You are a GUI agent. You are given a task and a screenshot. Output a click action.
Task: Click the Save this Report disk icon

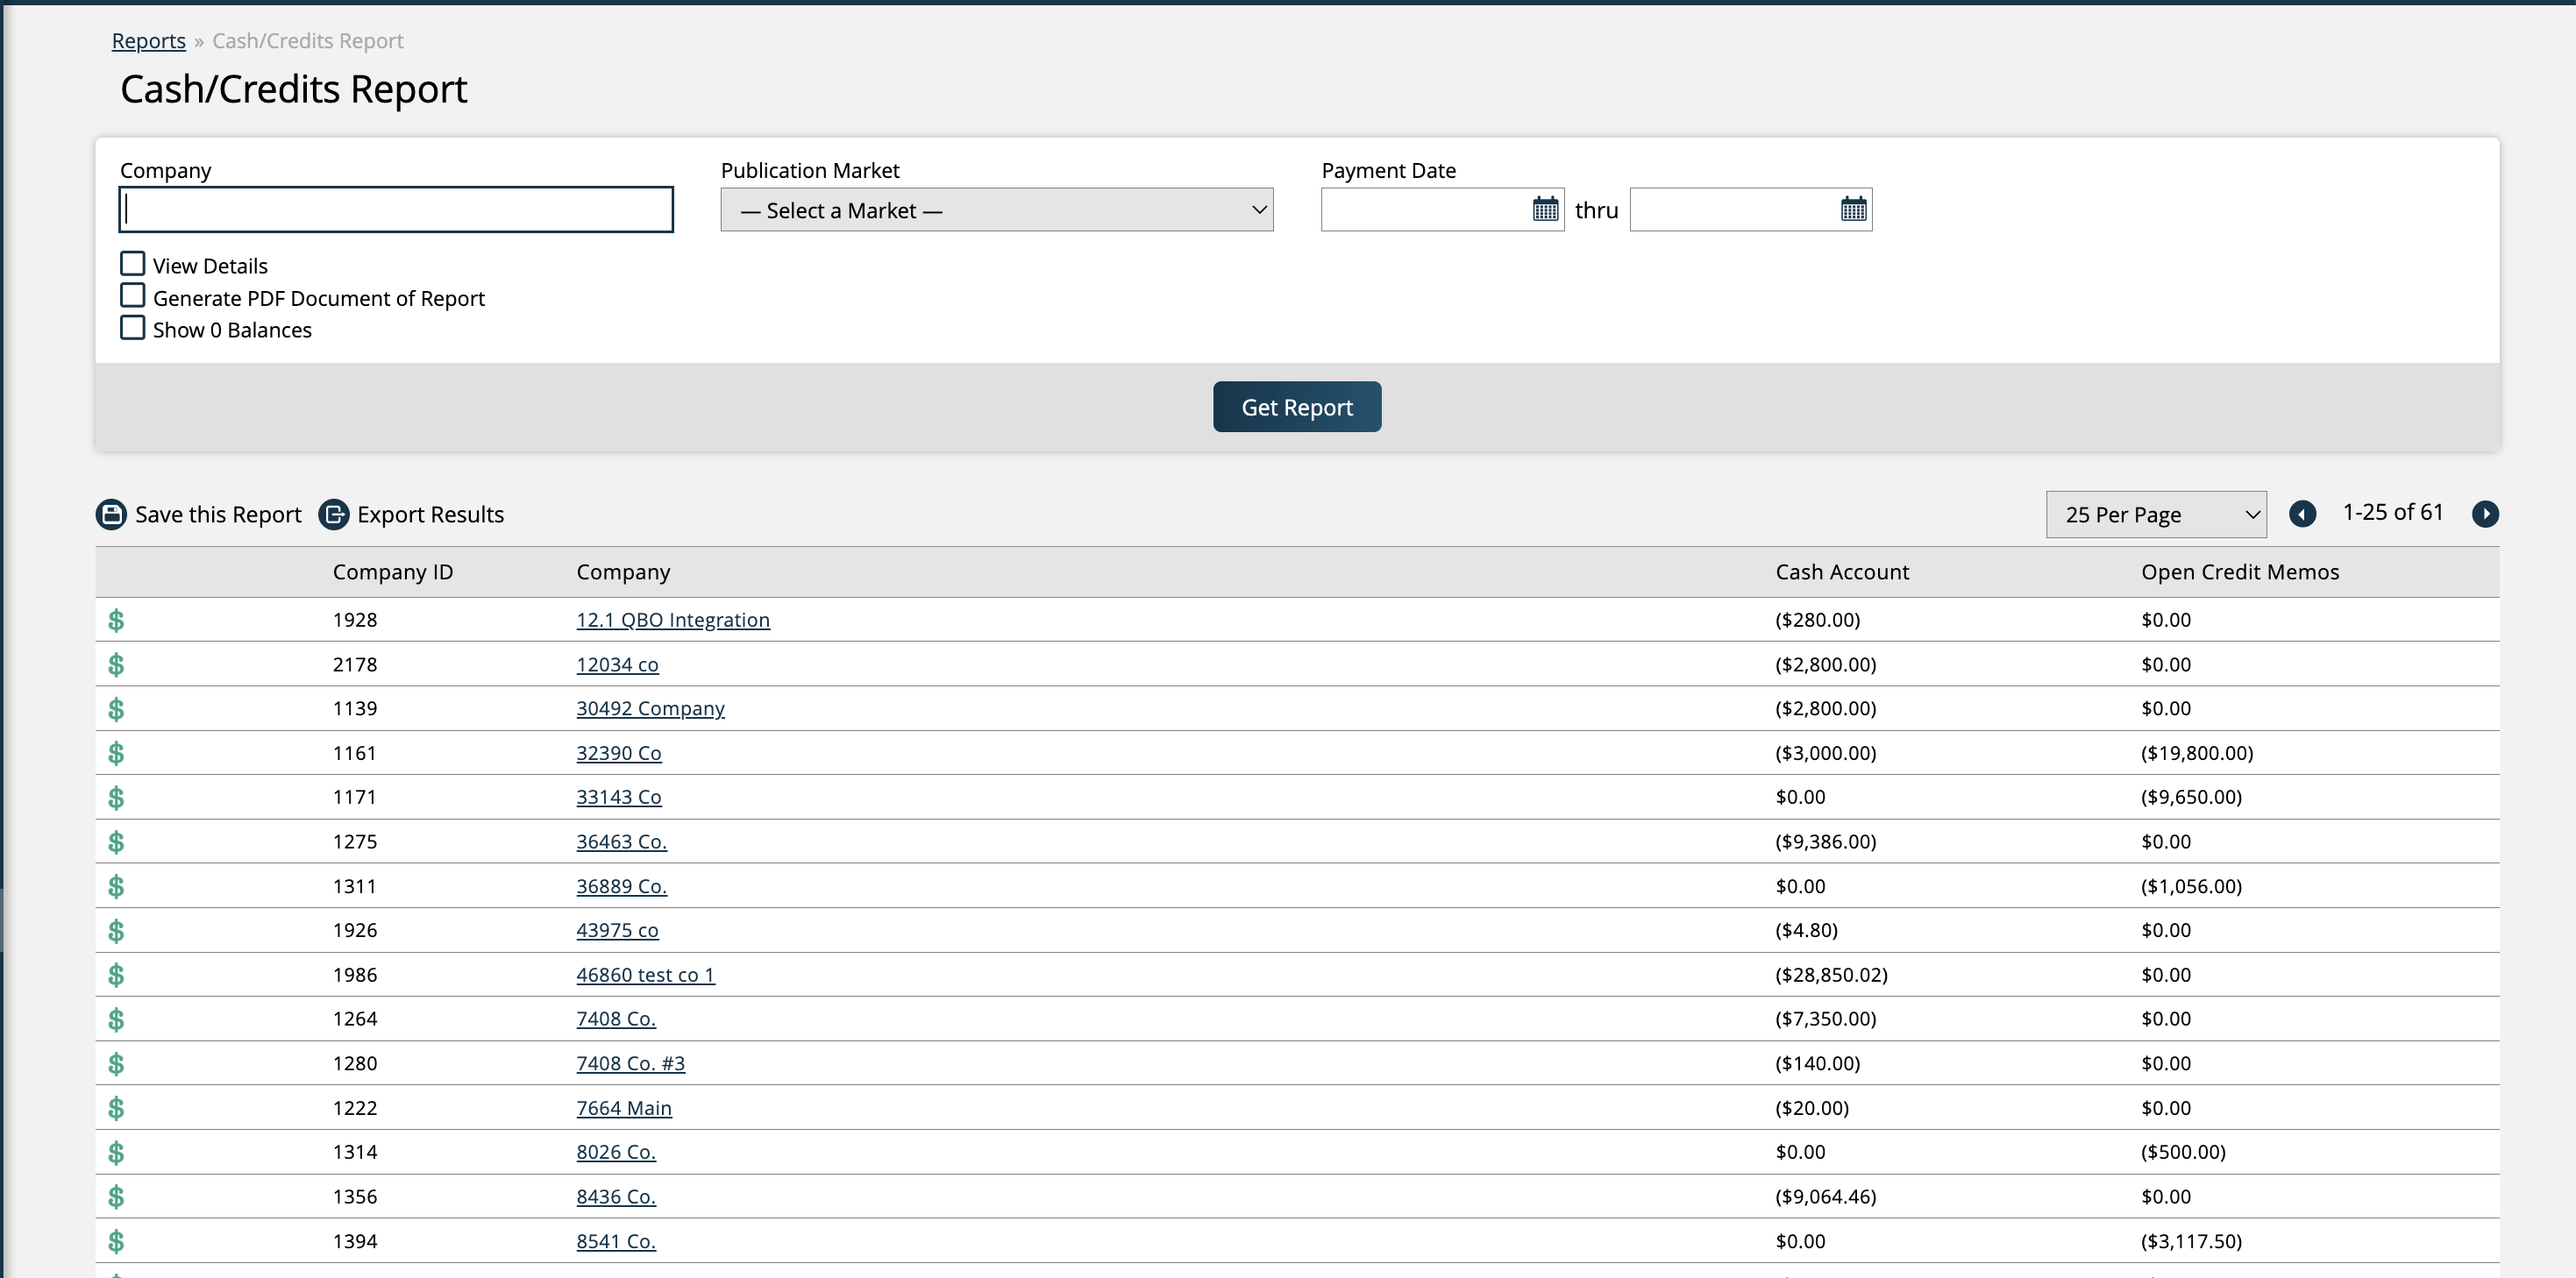point(111,514)
